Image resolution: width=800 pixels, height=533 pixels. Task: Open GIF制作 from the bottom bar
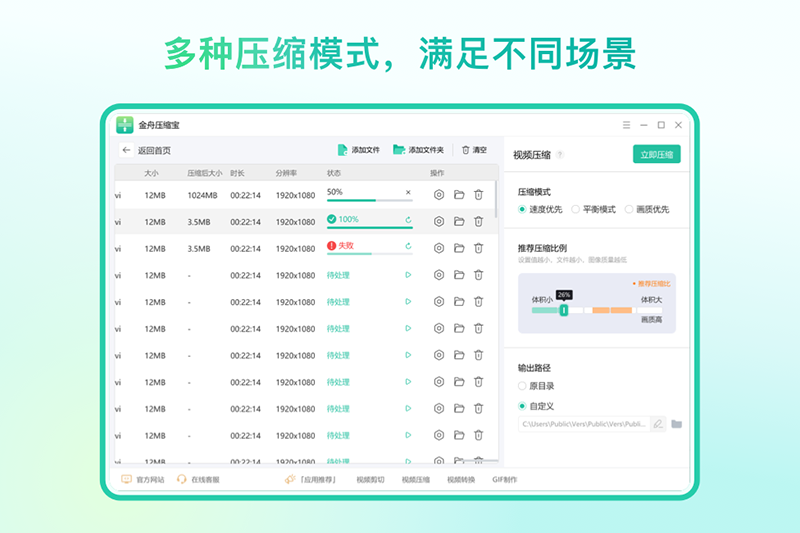tap(504, 480)
